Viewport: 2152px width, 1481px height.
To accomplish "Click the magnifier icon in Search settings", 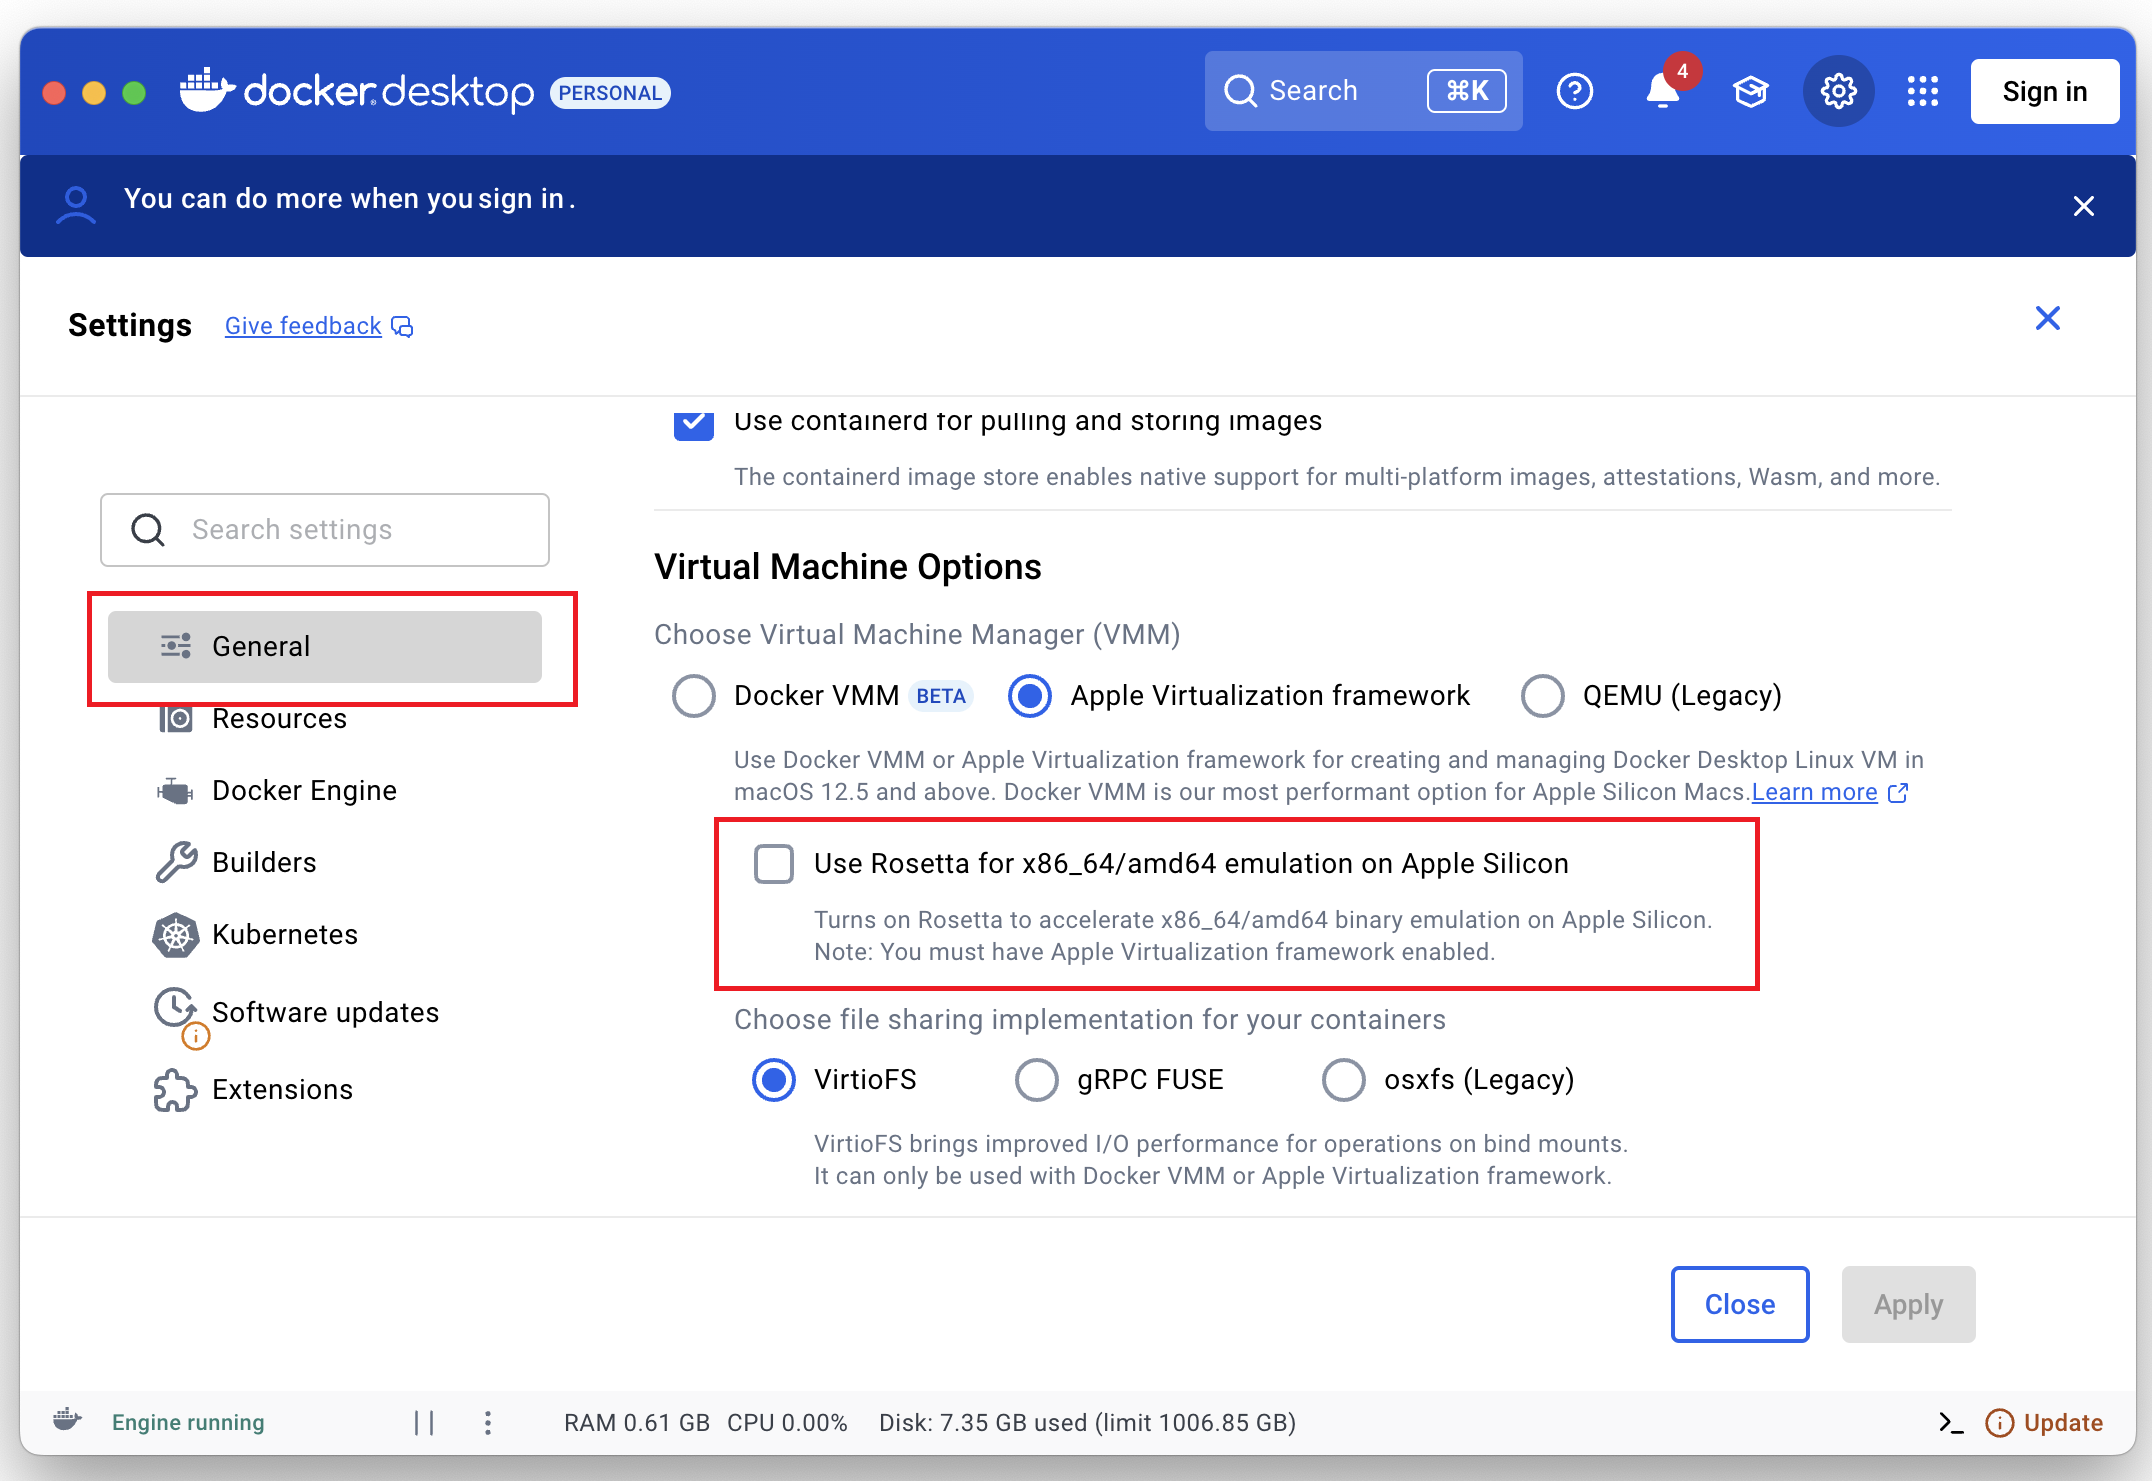I will (148, 529).
